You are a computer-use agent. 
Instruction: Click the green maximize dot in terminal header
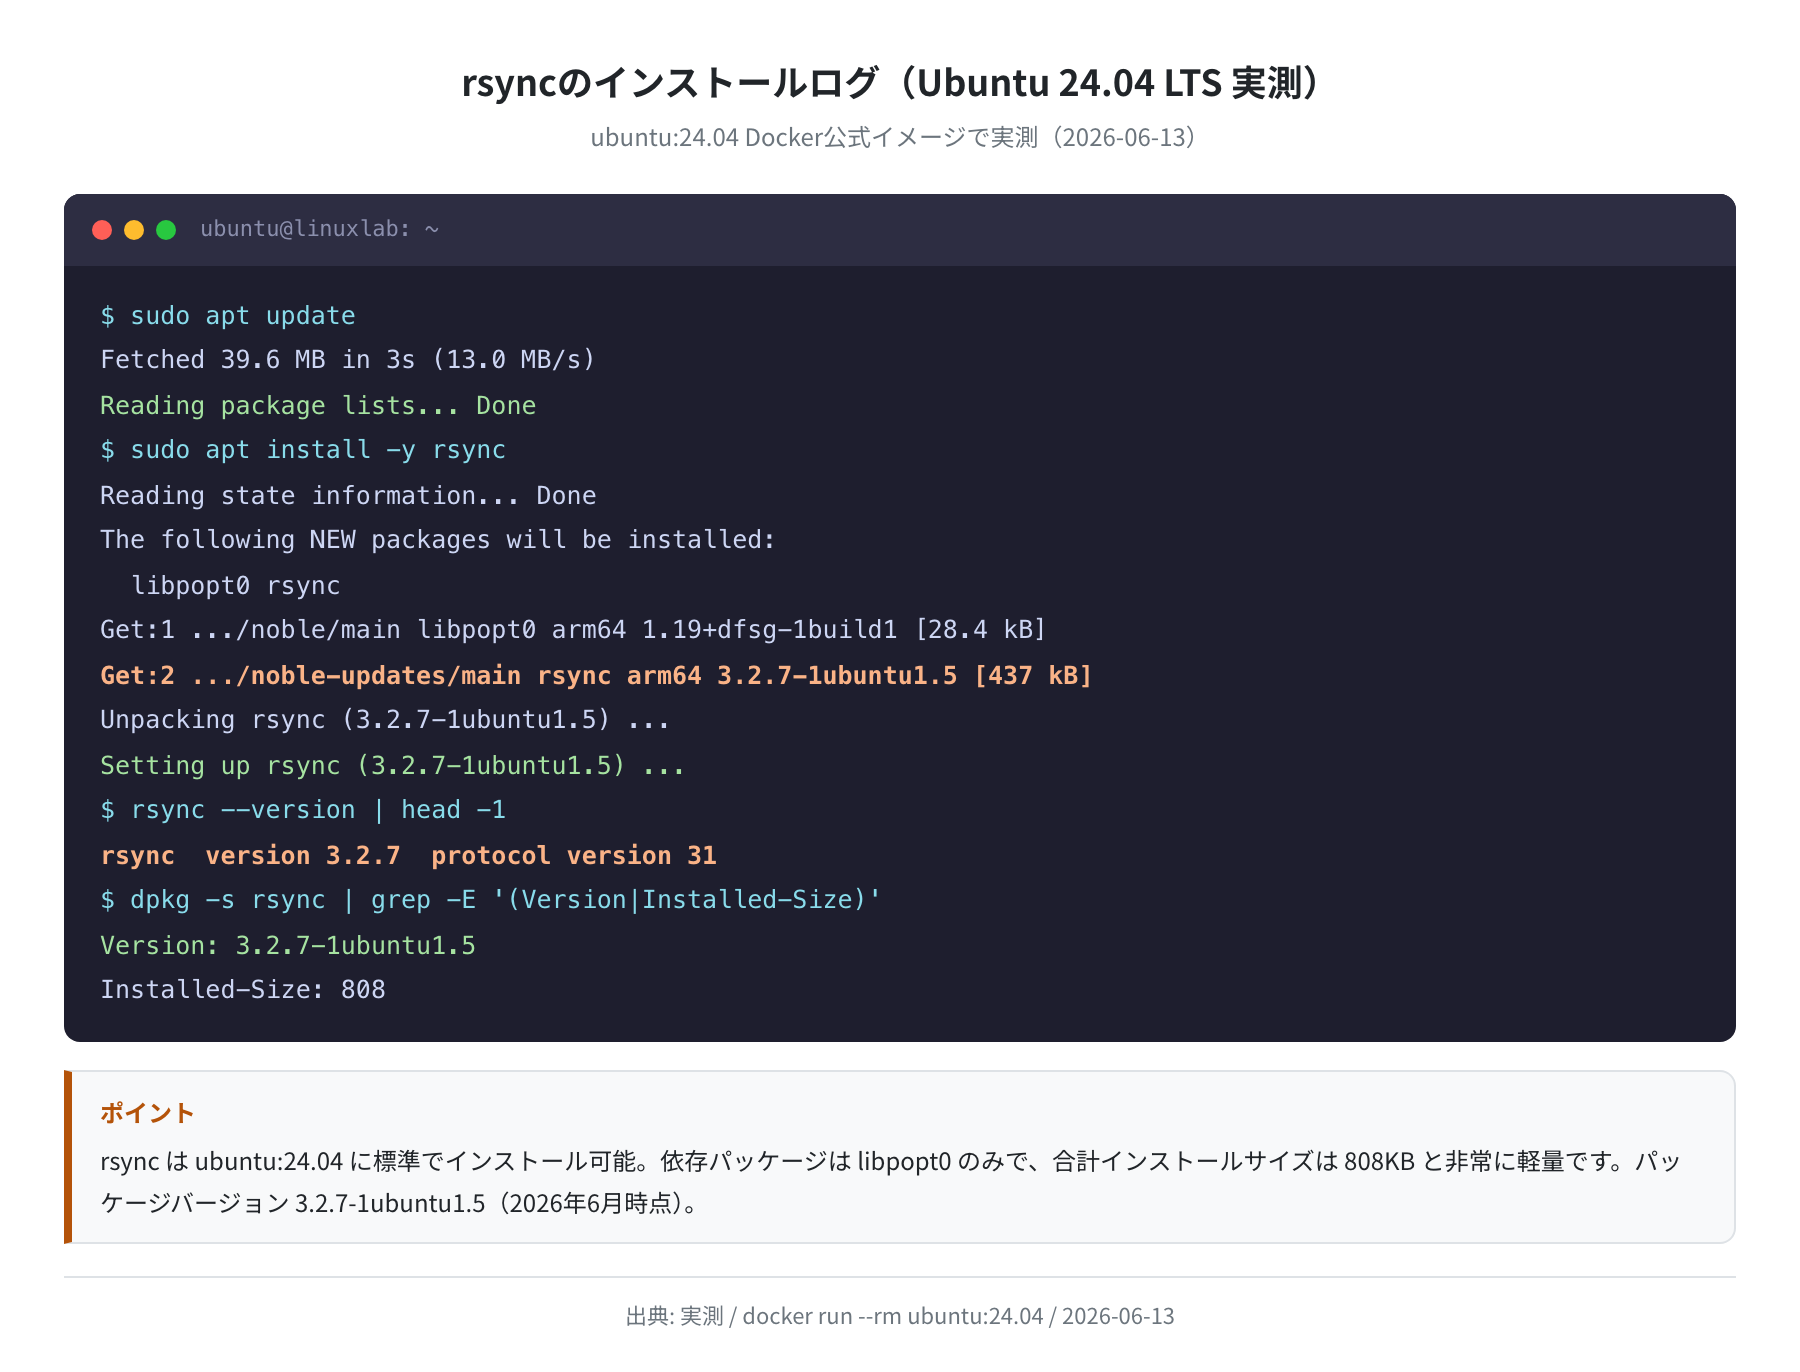(166, 230)
